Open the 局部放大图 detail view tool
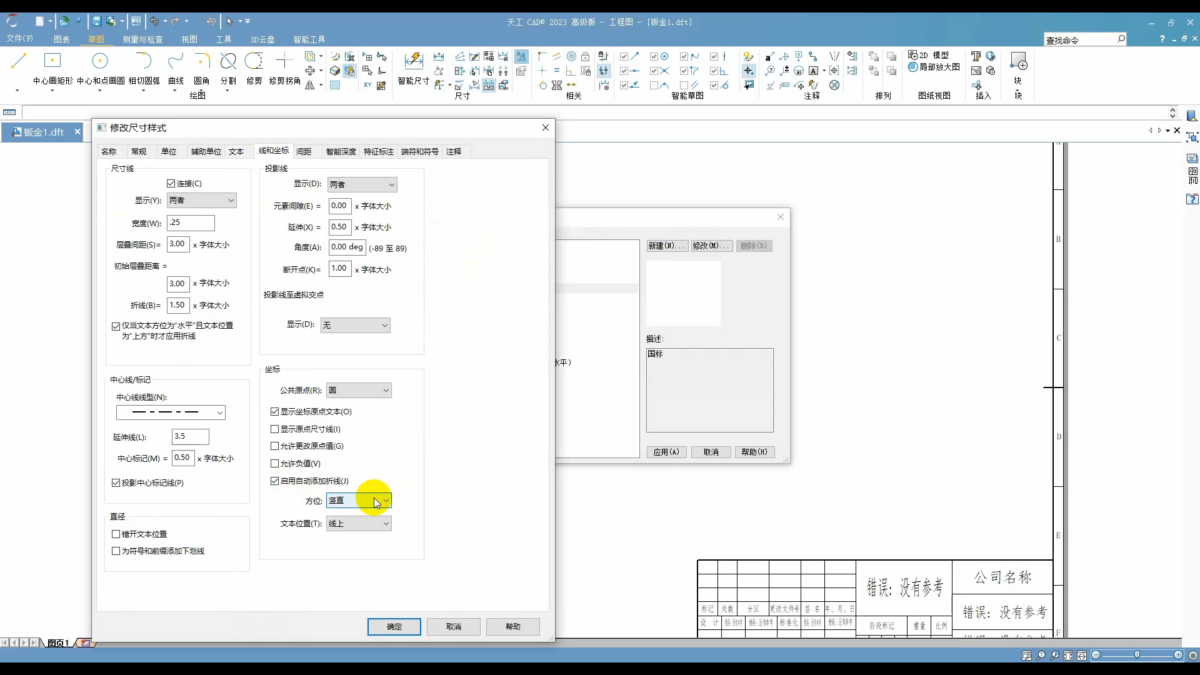This screenshot has width=1200, height=675. click(933, 67)
